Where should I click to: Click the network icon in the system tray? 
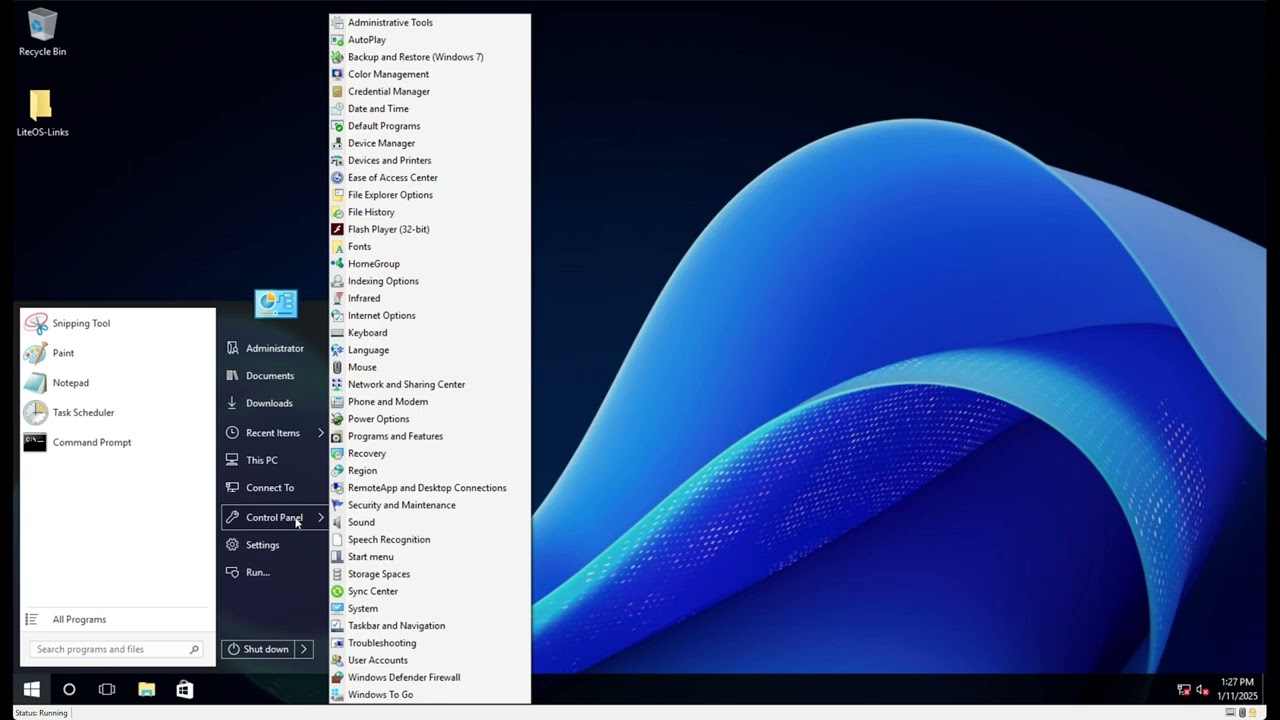[1184, 689]
